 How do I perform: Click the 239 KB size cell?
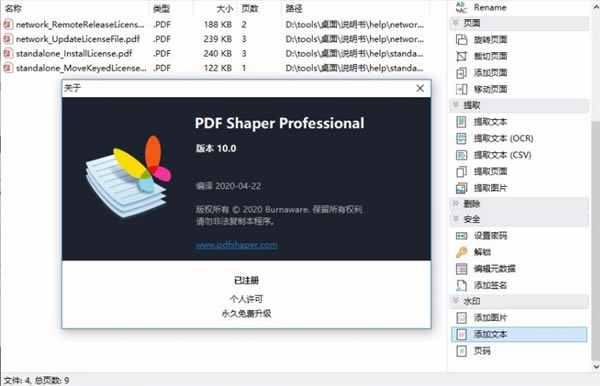click(218, 39)
